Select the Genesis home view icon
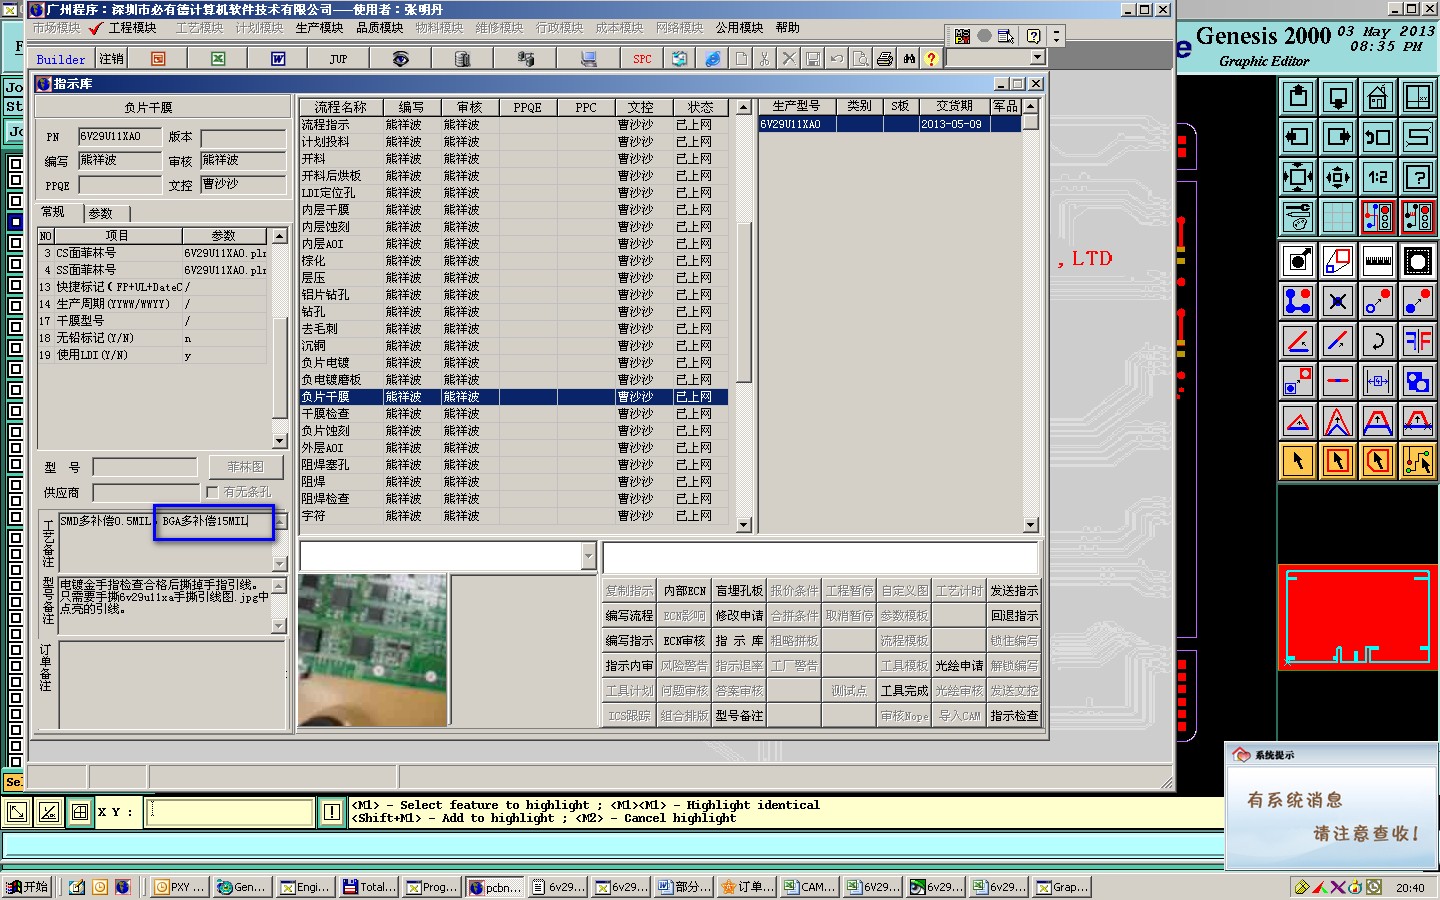Screen dimensions: 1440x900 (1377, 97)
